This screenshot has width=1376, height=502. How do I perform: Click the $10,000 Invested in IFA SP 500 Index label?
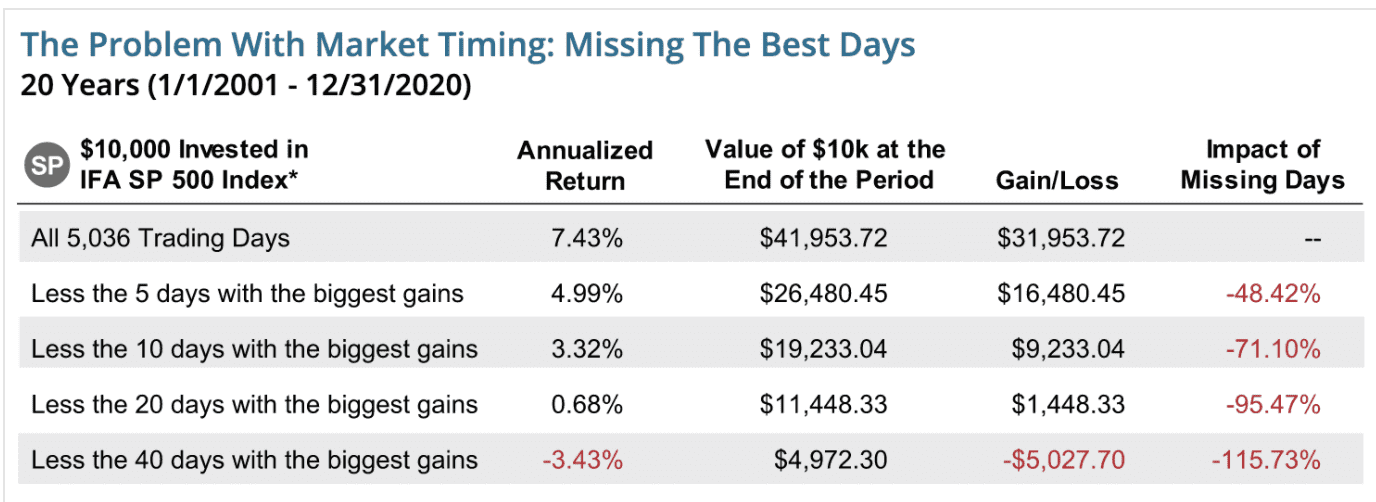pos(194,166)
